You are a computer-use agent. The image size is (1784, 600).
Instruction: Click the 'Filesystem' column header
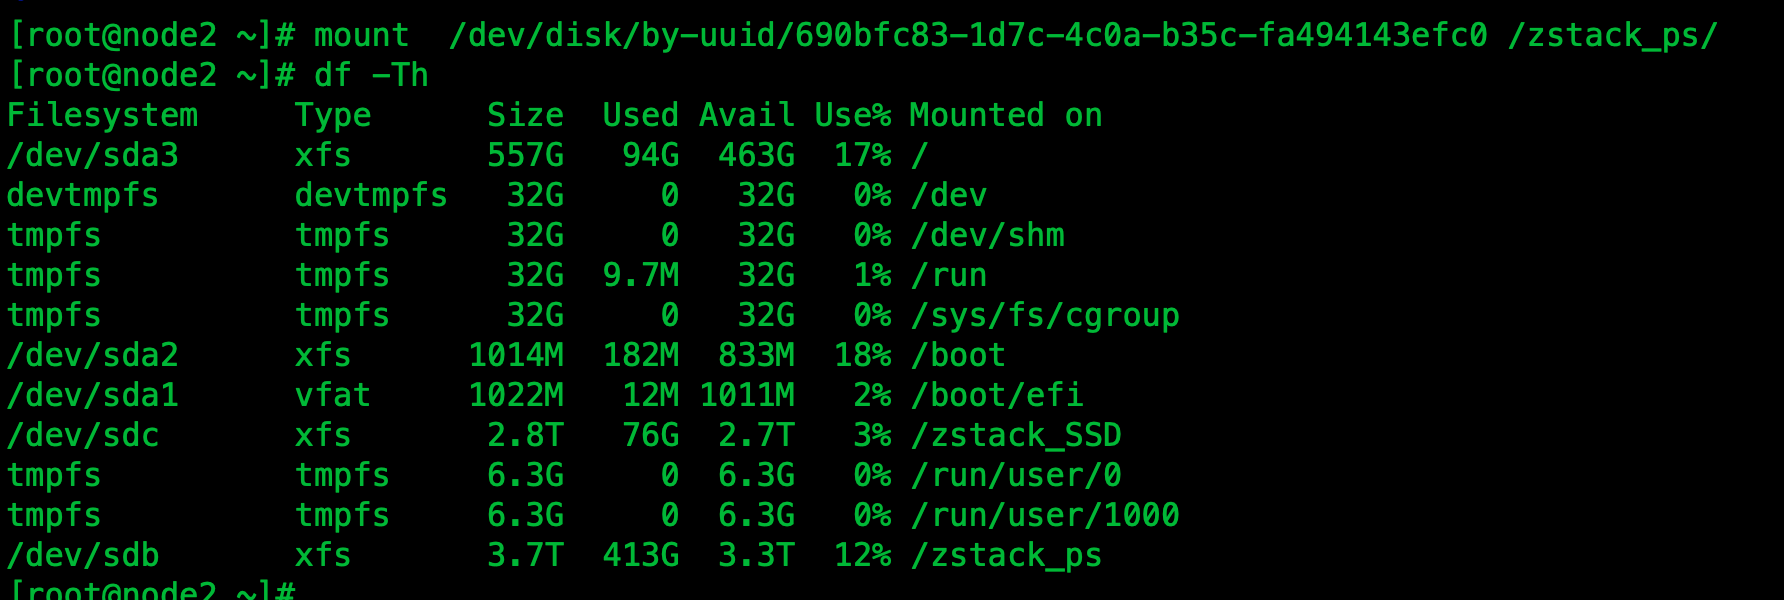pyautogui.click(x=102, y=116)
